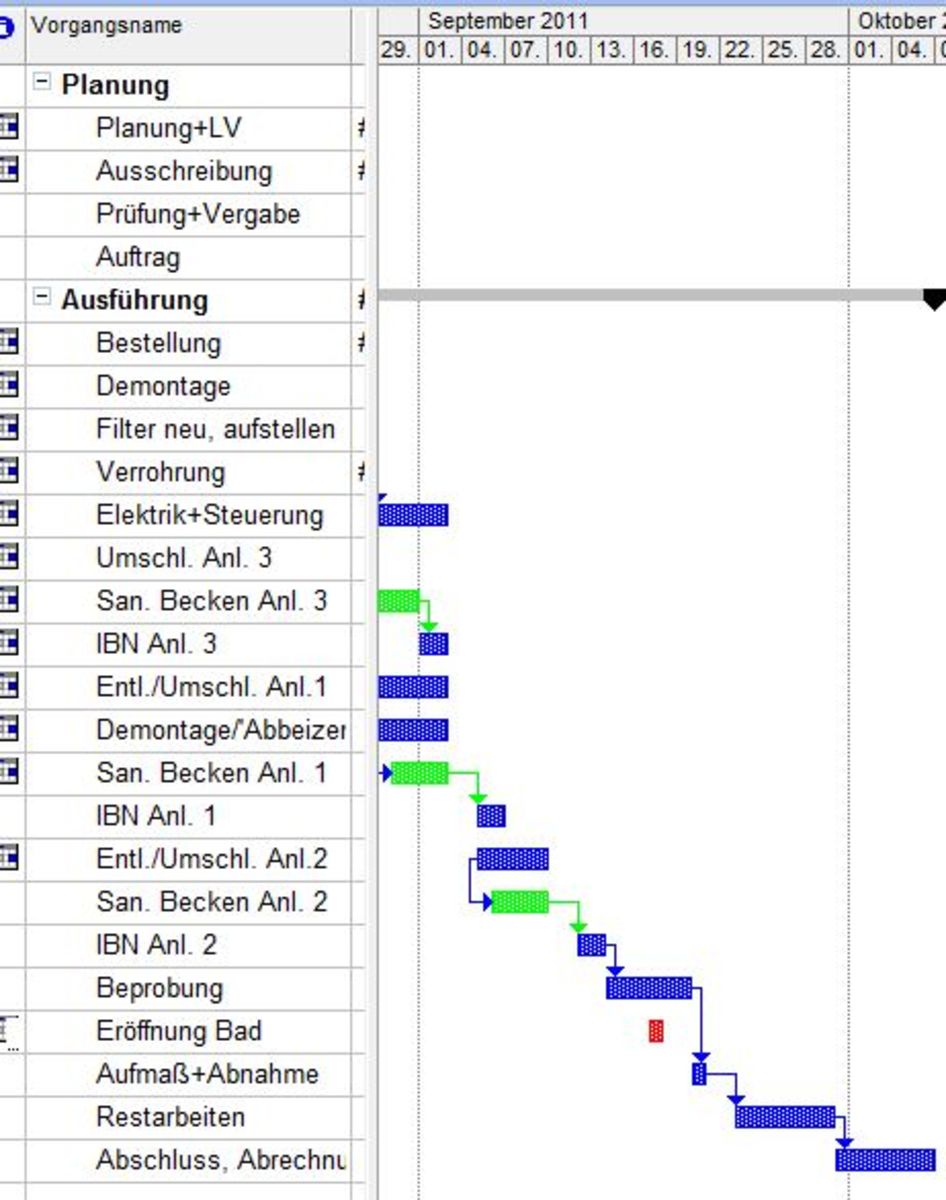
Task: Collapse the Planung summary task
Action: [x=41, y=83]
